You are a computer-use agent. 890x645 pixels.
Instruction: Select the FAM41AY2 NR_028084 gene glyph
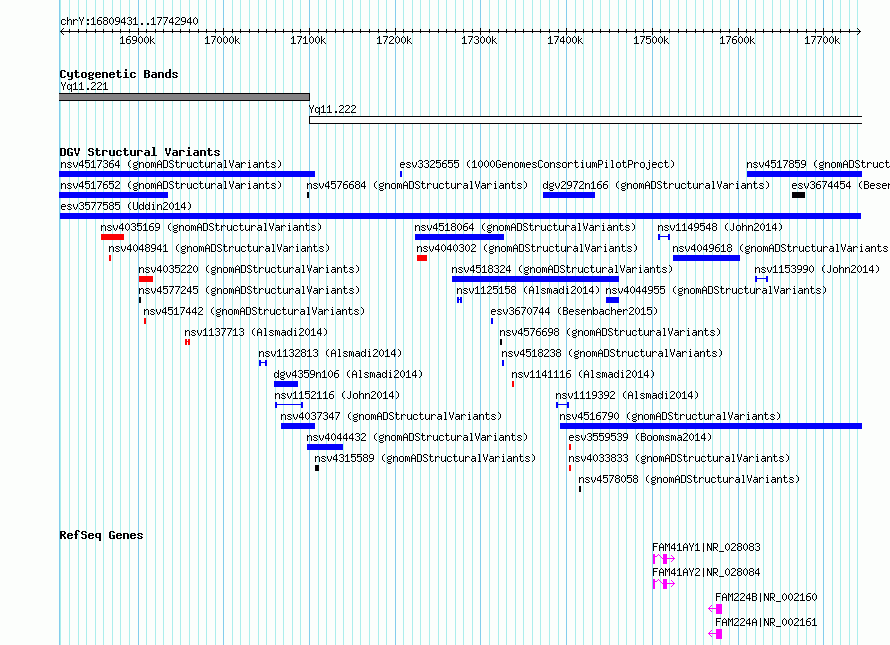click(x=664, y=584)
